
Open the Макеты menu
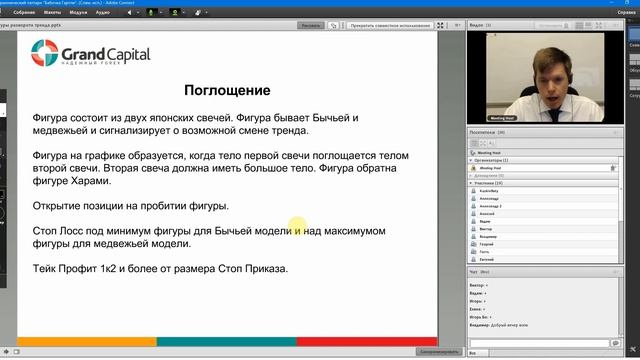[52, 12]
